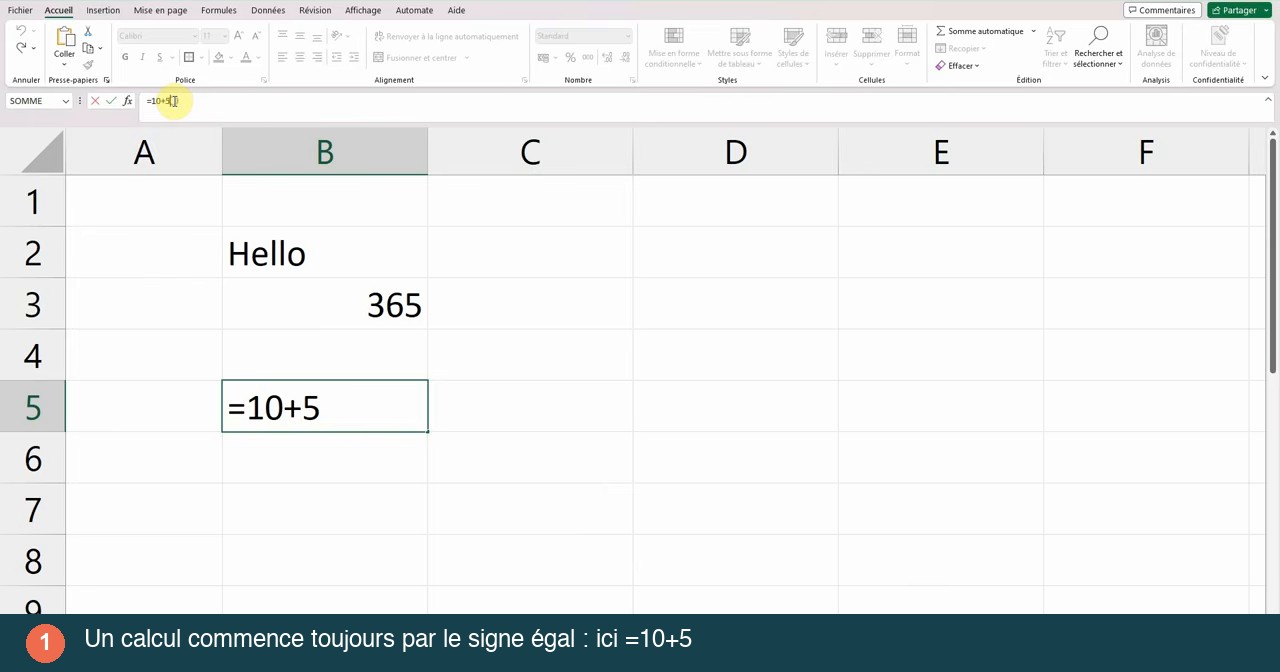Click the align middle icon

coord(300,36)
